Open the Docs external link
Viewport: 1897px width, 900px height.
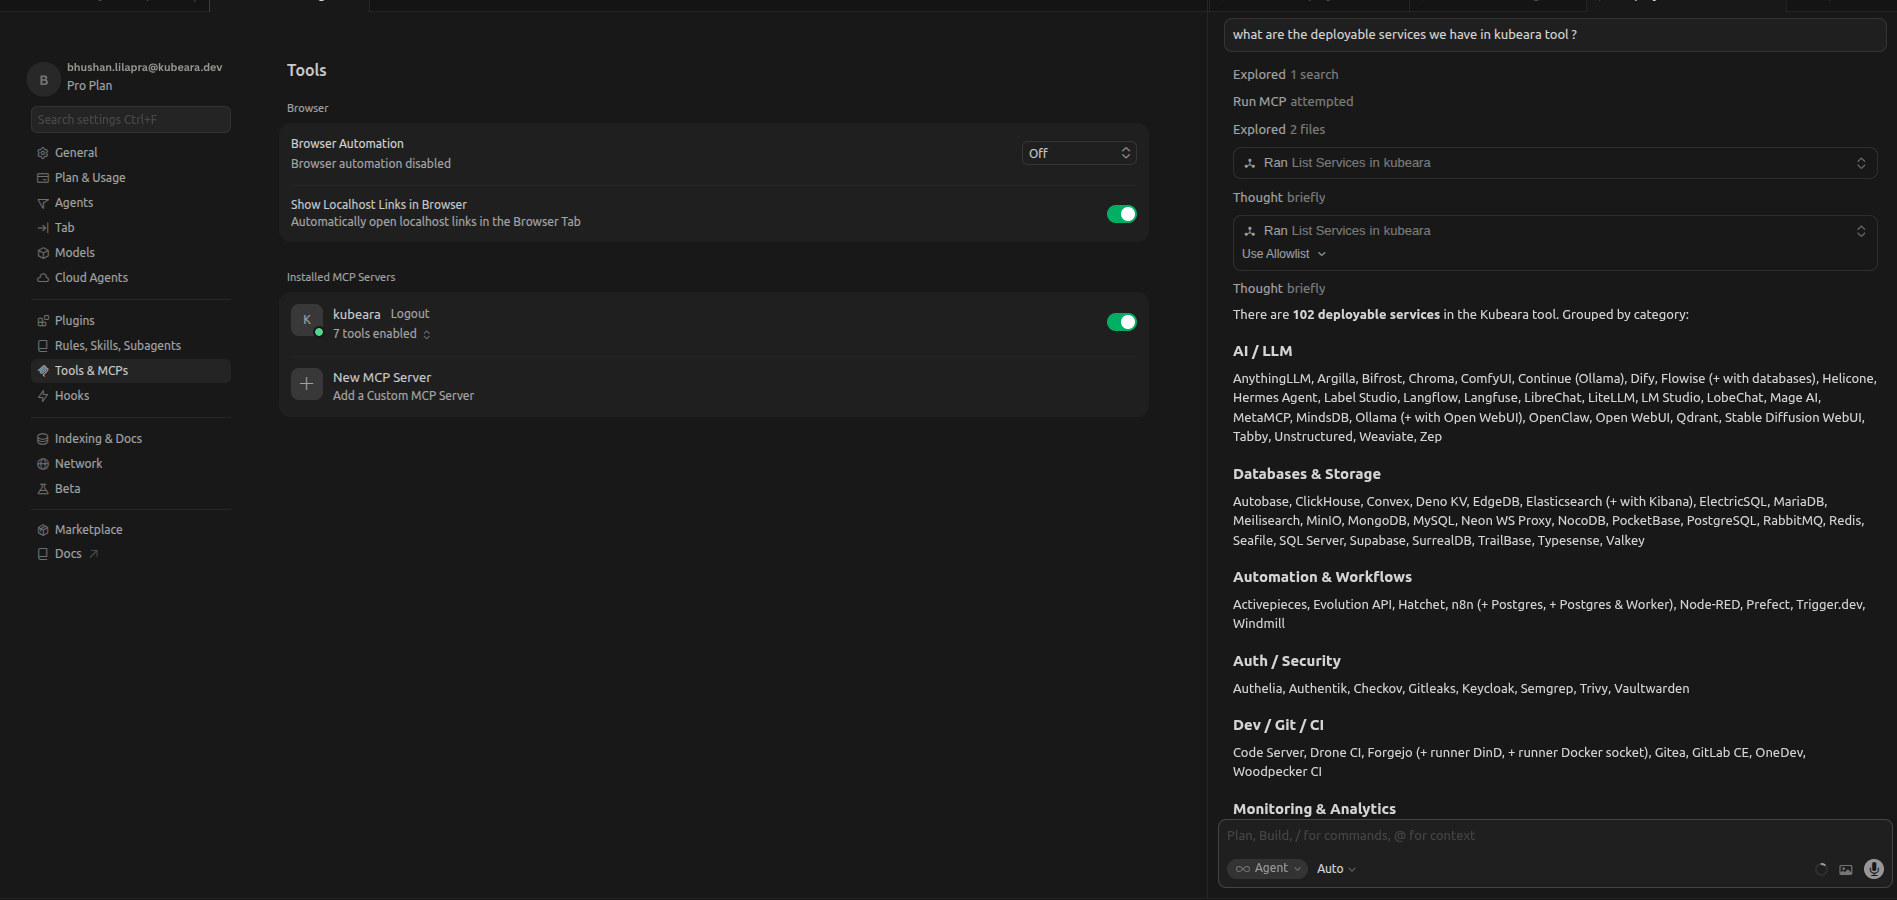tap(68, 554)
